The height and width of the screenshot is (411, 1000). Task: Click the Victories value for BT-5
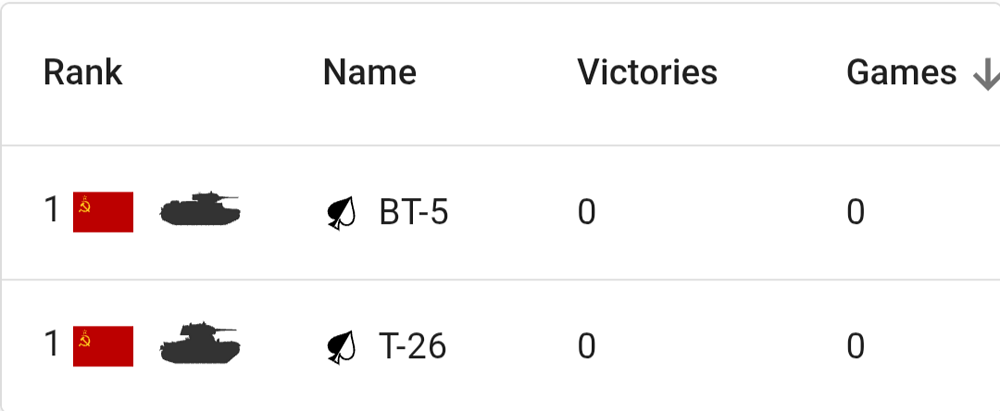coord(587,212)
